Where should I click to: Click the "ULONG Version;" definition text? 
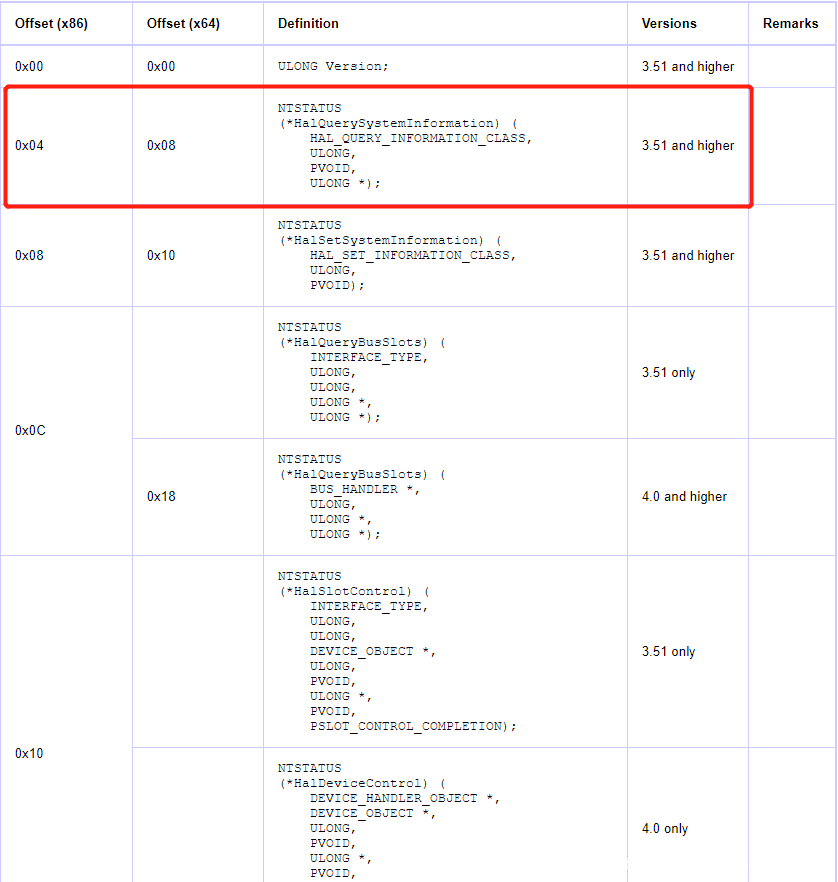(x=332, y=66)
